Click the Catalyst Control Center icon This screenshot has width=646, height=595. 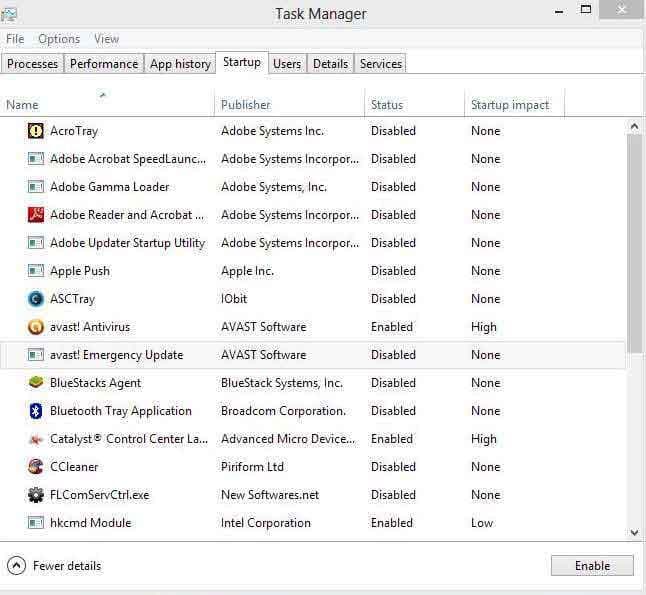tap(36, 439)
